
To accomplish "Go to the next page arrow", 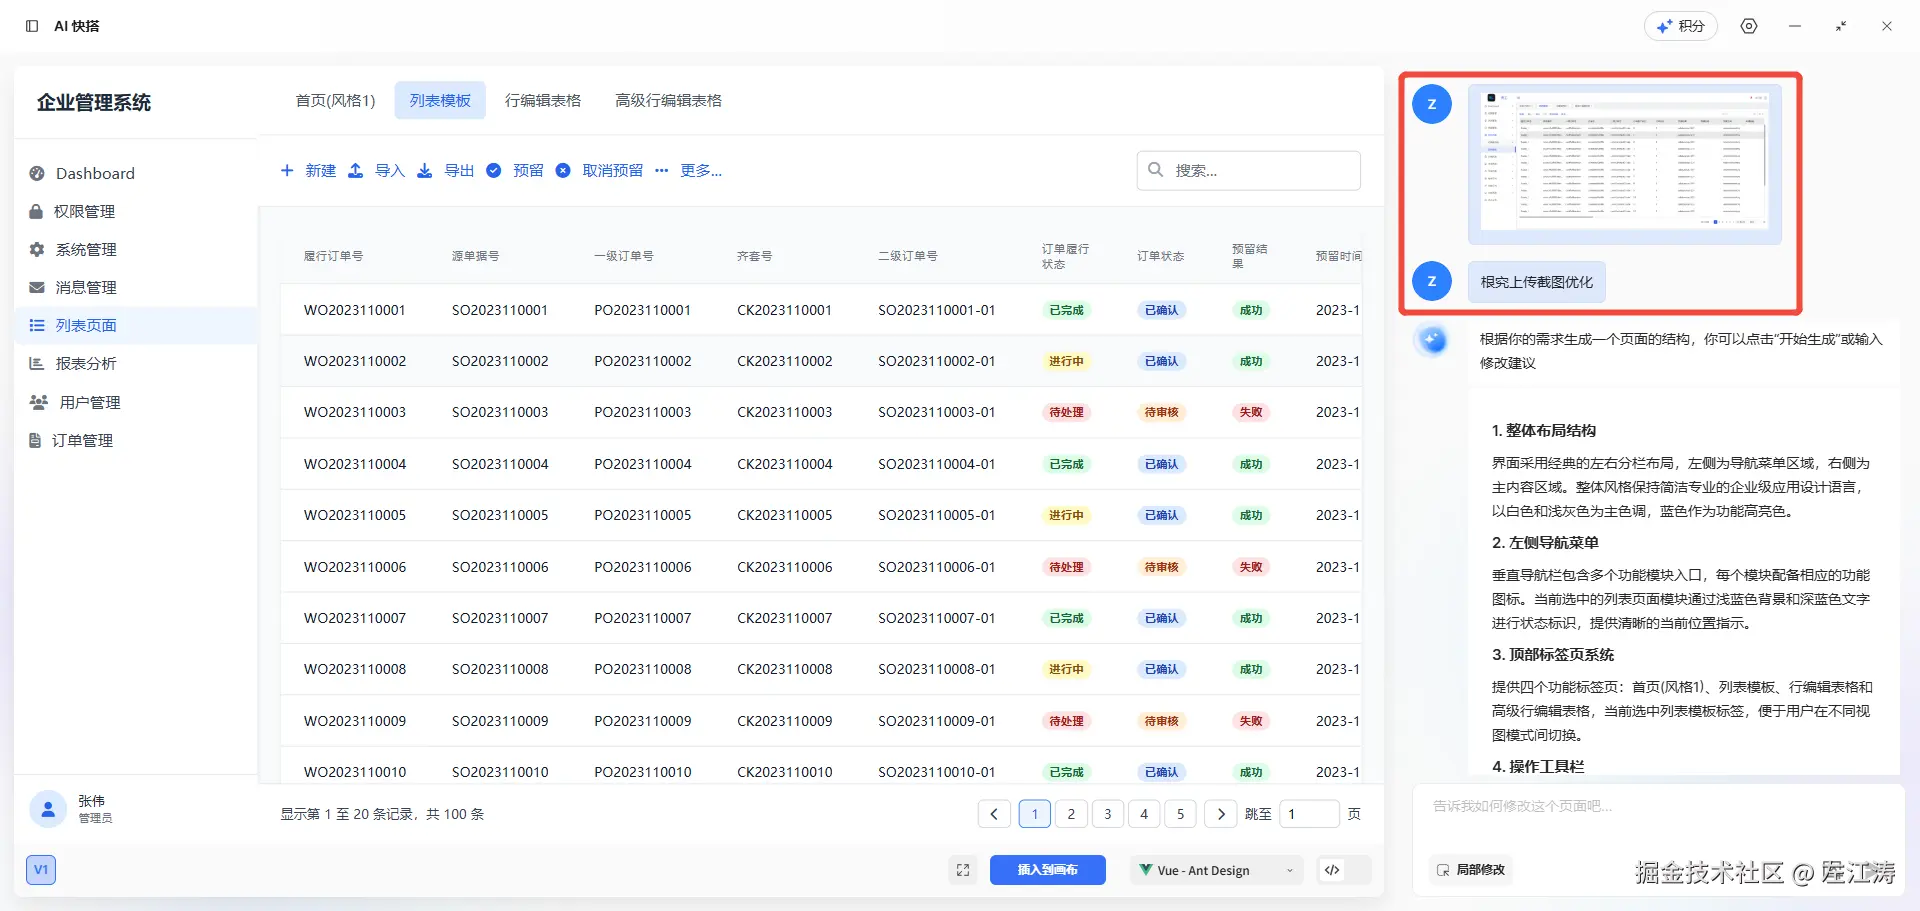I will coord(1221,814).
